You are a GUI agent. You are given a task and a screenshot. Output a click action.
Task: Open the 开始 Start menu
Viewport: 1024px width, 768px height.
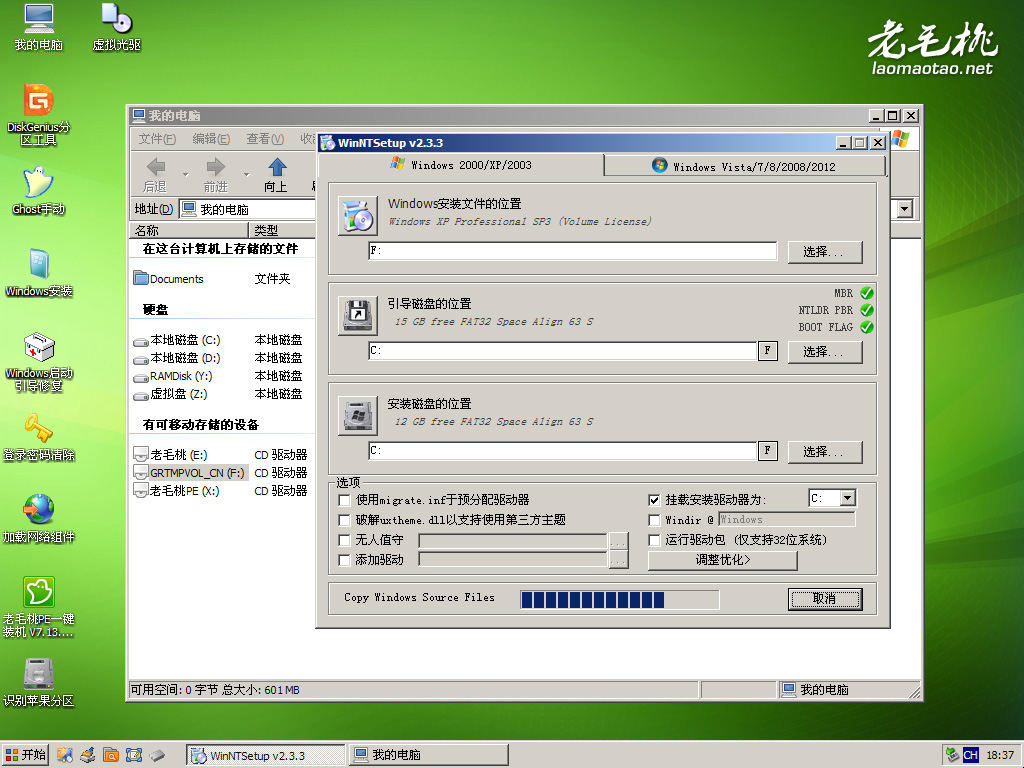[25, 755]
